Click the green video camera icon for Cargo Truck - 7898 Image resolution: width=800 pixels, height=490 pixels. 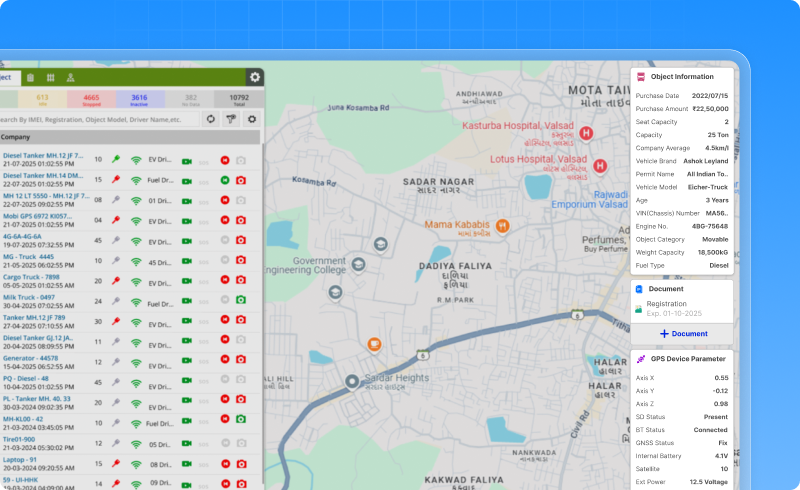[186, 282]
